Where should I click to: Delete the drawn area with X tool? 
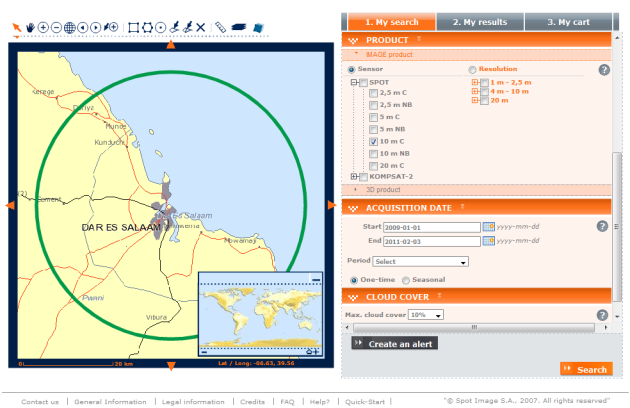200,28
